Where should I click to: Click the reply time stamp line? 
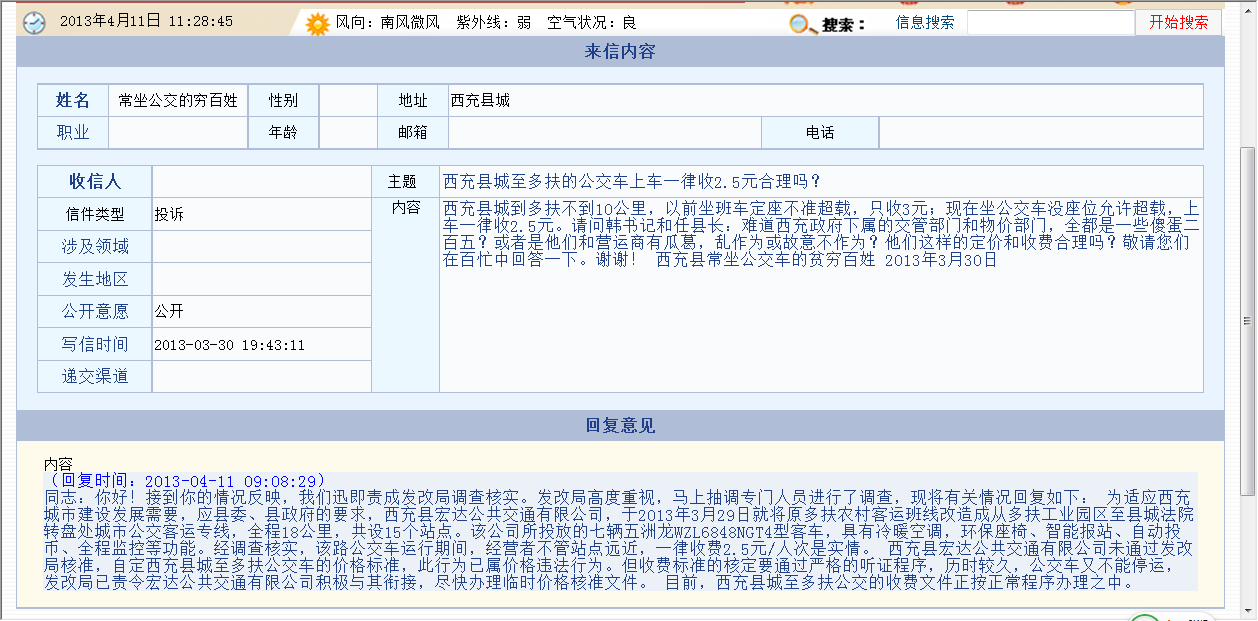pos(187,481)
